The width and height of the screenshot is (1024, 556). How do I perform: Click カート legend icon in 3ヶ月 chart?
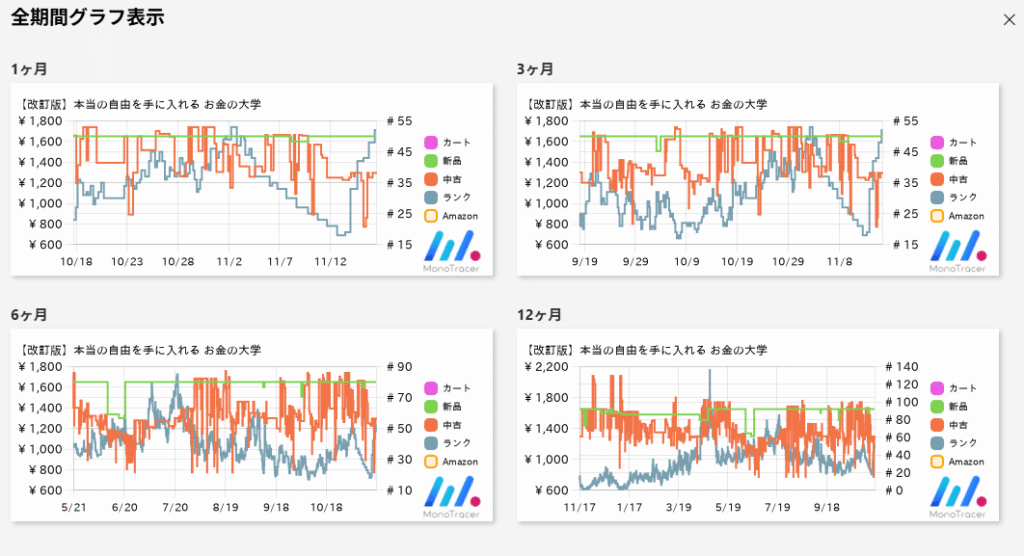pyautogui.click(x=937, y=142)
